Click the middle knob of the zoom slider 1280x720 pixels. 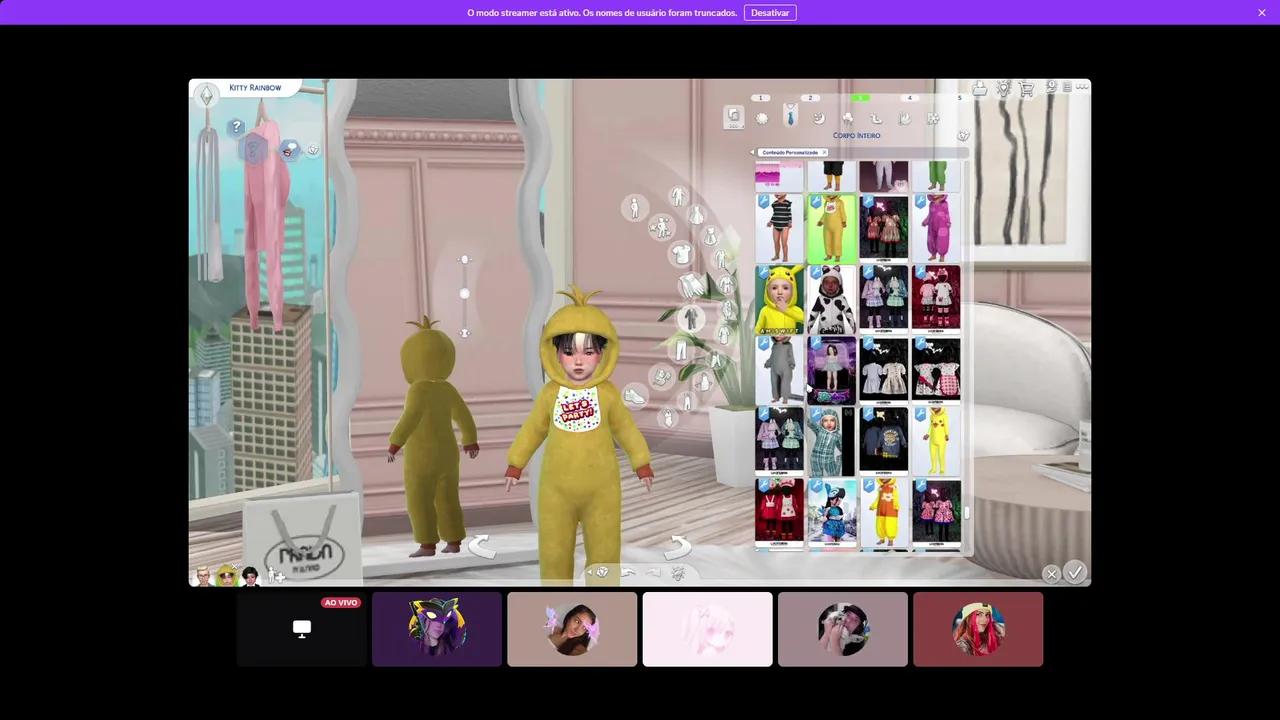(464, 293)
